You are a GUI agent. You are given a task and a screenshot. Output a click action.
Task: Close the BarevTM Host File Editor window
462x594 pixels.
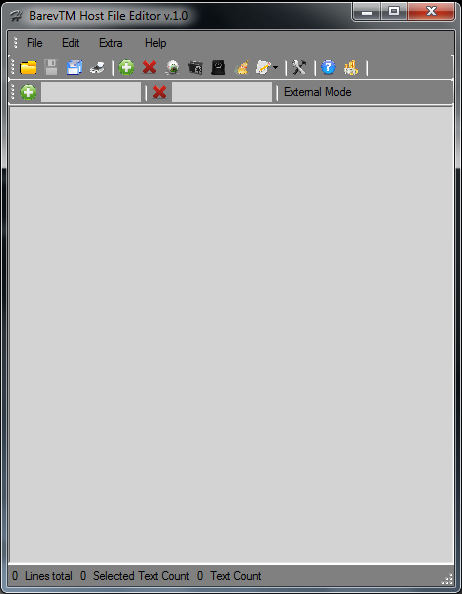tap(431, 11)
